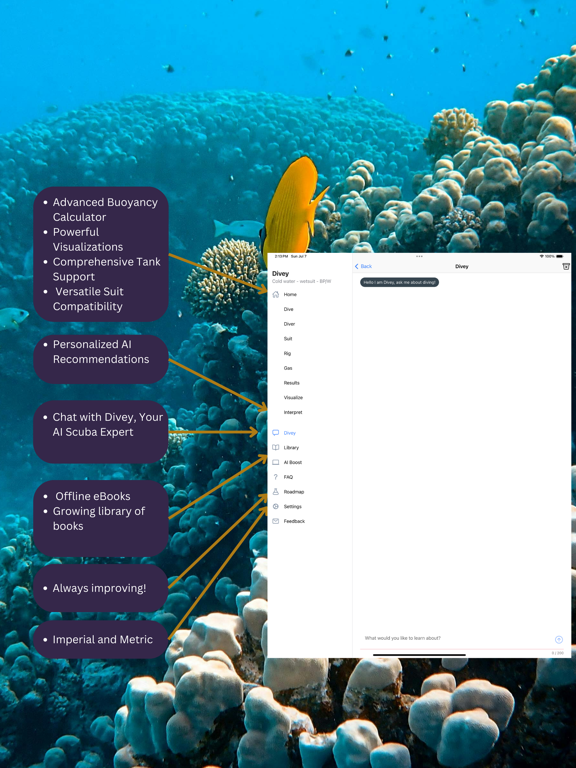Tap the 'Hello I am Divey' message bubble
The height and width of the screenshot is (768, 576).
click(400, 283)
